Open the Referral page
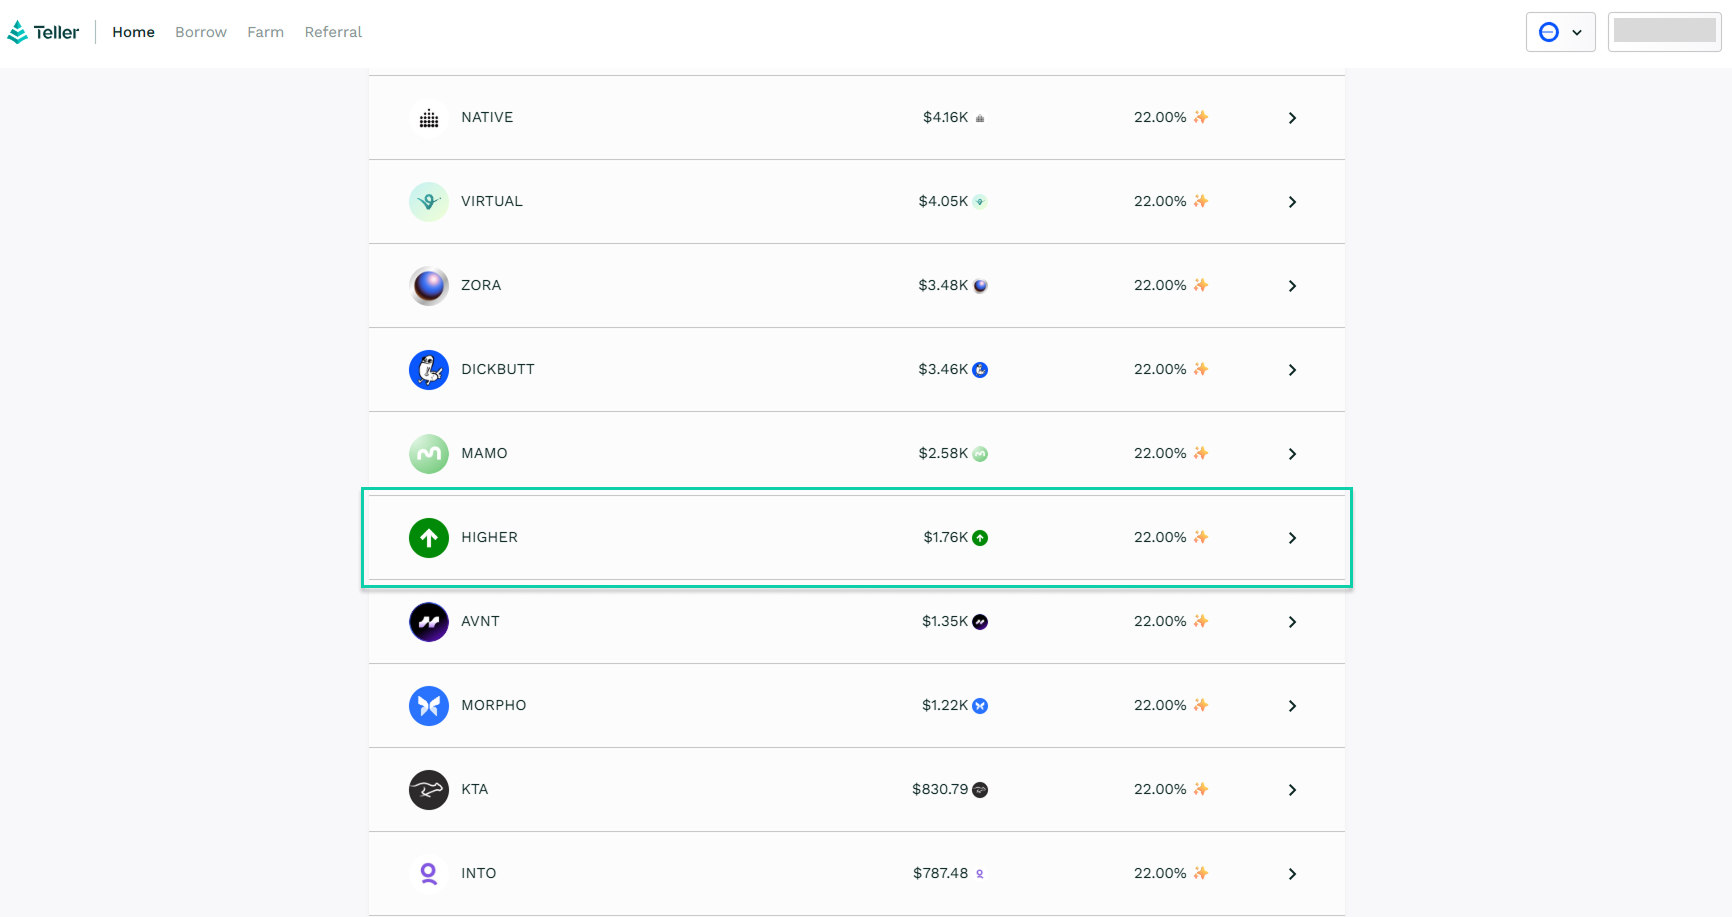 tap(333, 32)
